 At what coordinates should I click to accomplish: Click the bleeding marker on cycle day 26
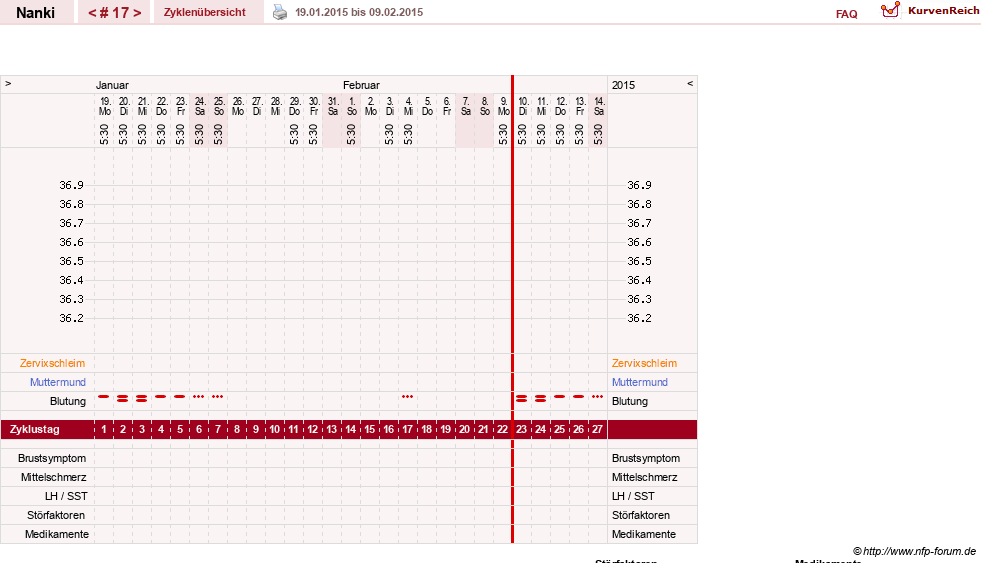579,397
